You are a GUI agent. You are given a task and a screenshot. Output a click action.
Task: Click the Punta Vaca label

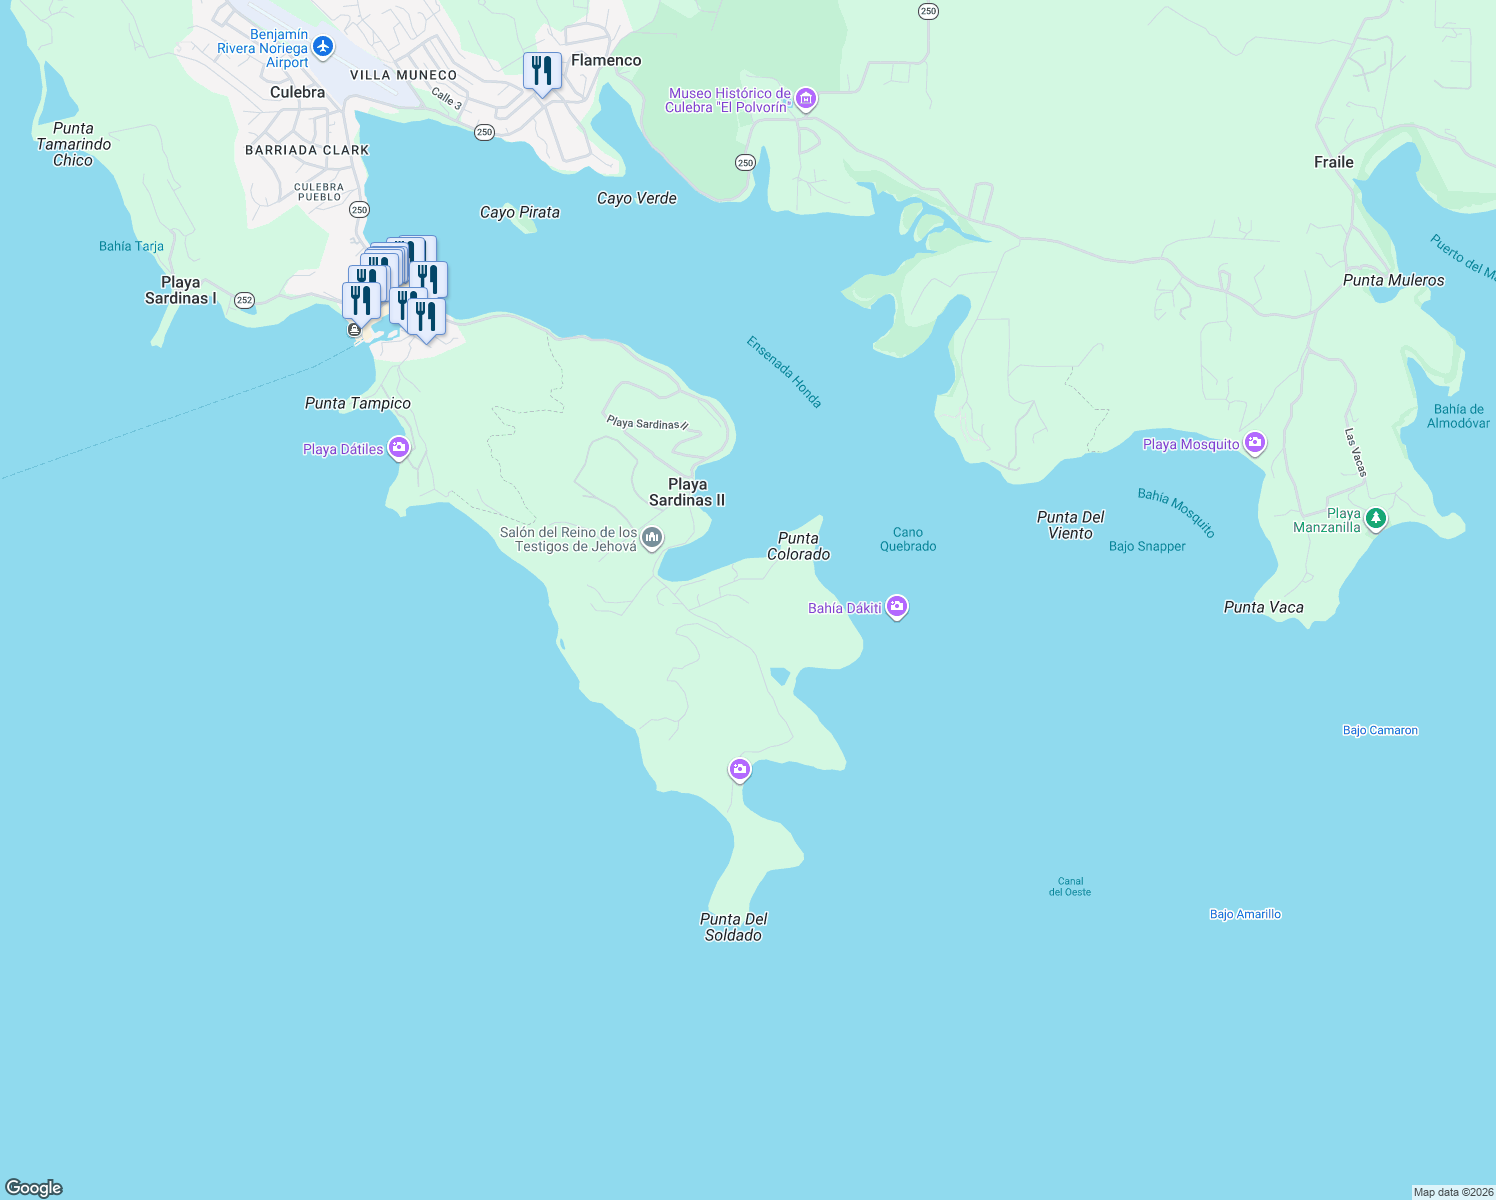point(1264,607)
